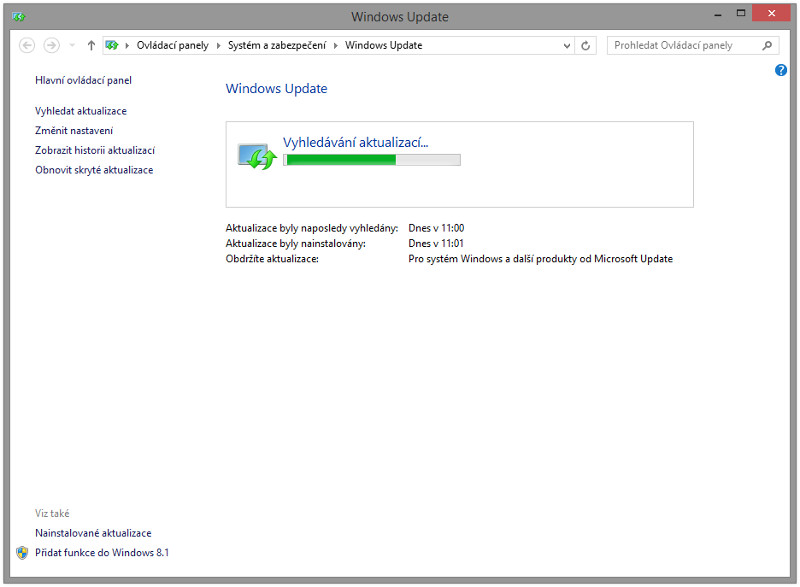Open help with the blue question mark

(x=781, y=70)
